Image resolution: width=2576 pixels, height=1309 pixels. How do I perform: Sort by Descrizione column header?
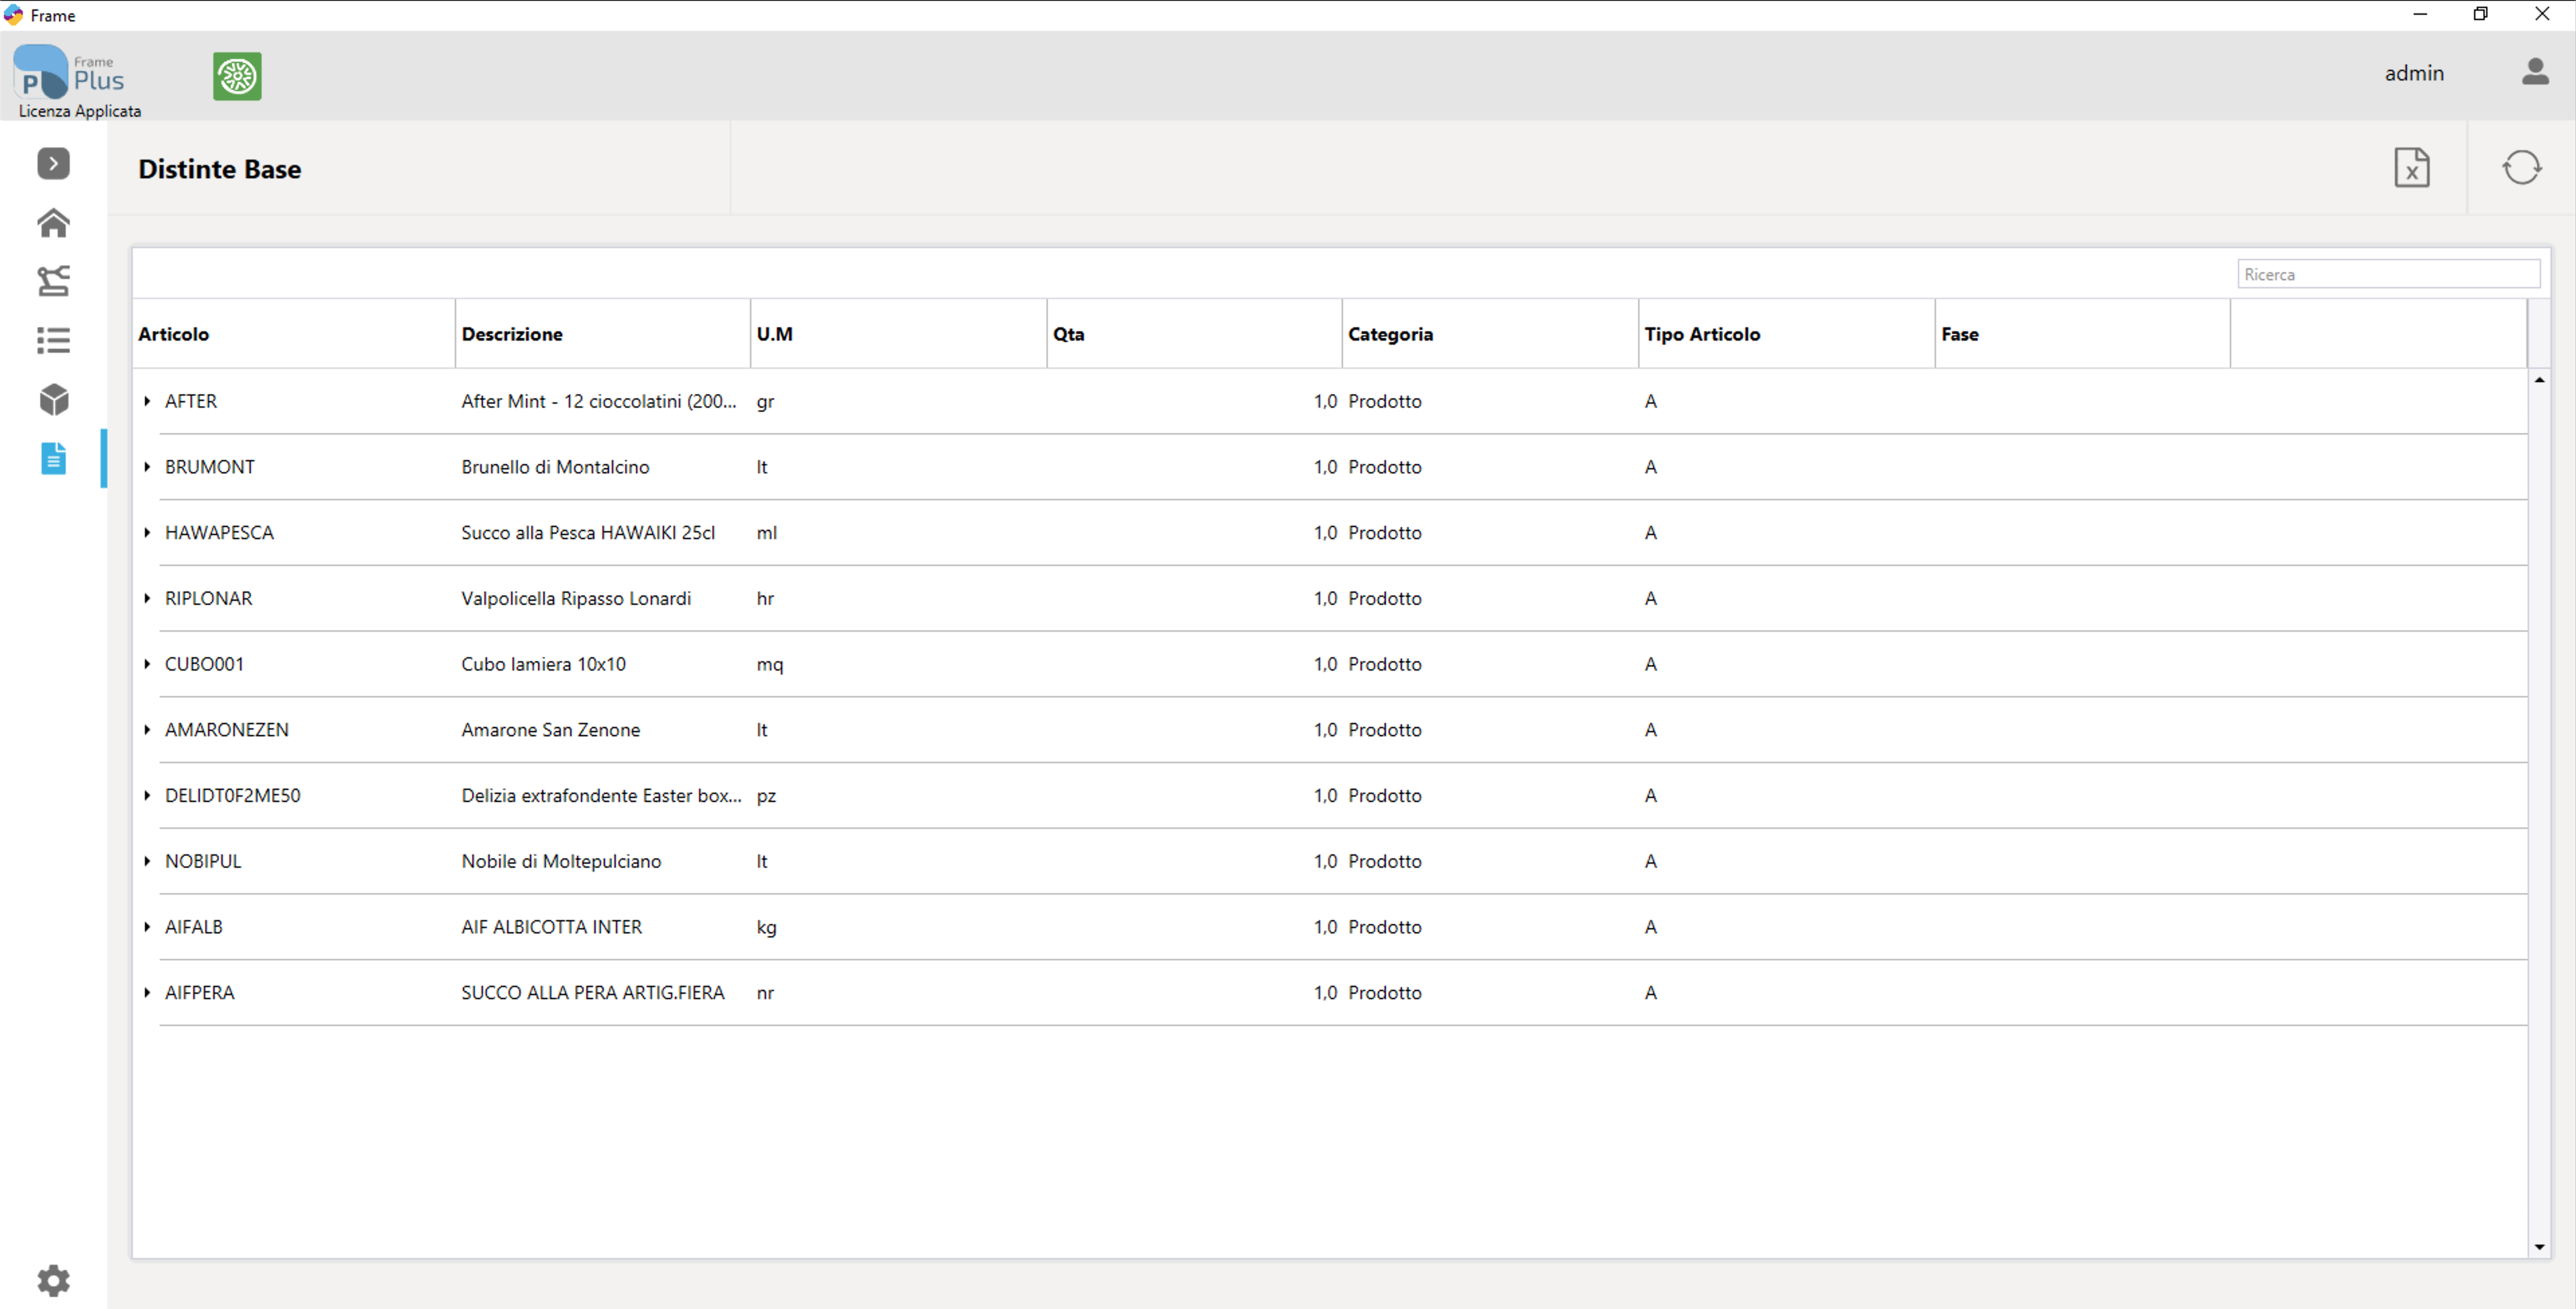pyautogui.click(x=603, y=334)
